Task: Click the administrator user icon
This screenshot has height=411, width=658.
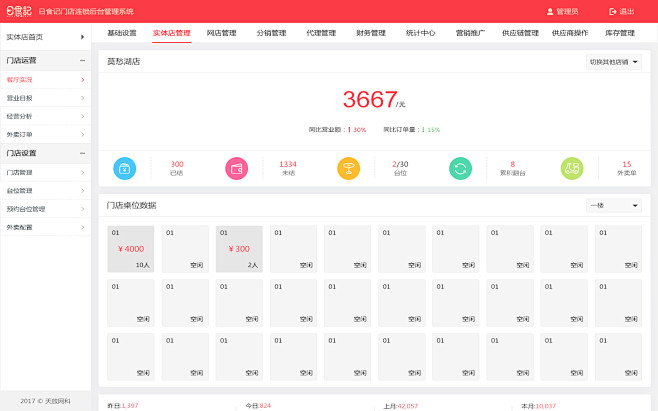Action: click(x=550, y=12)
